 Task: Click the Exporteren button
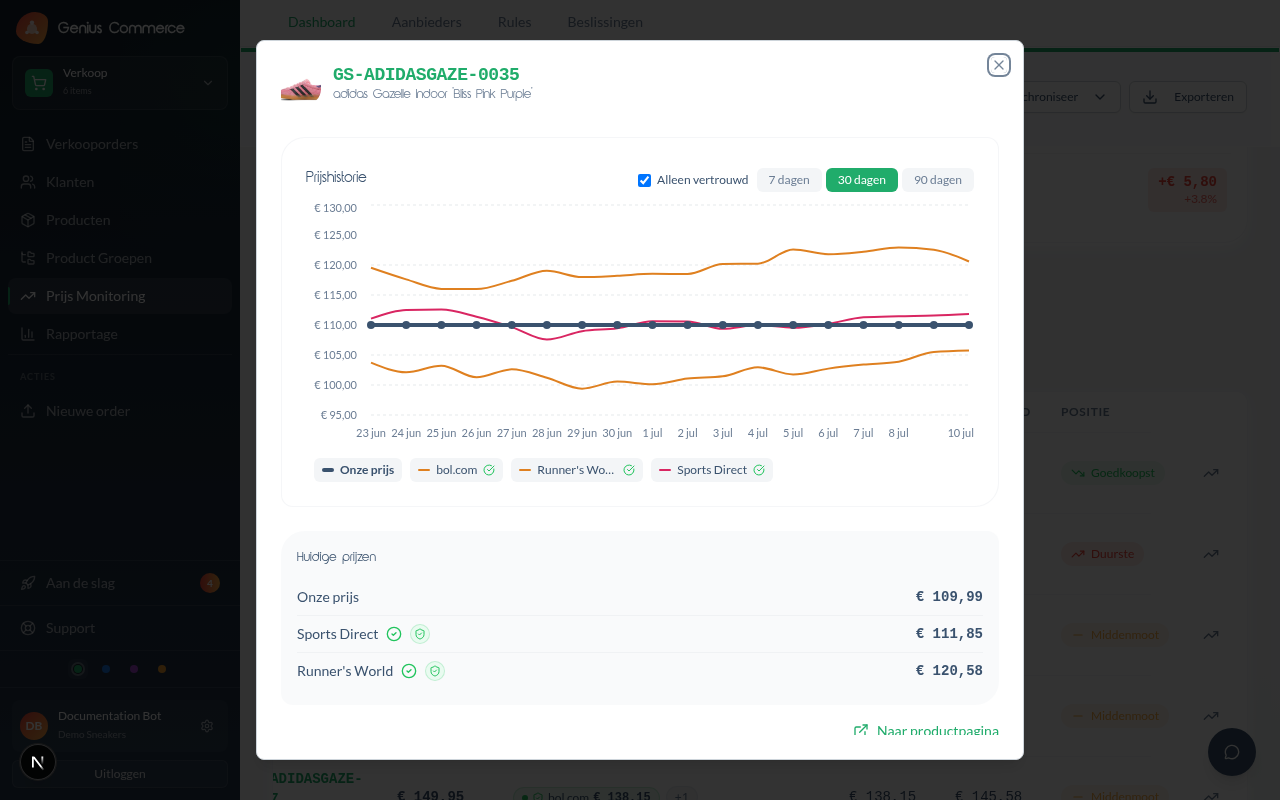pyautogui.click(x=1188, y=97)
